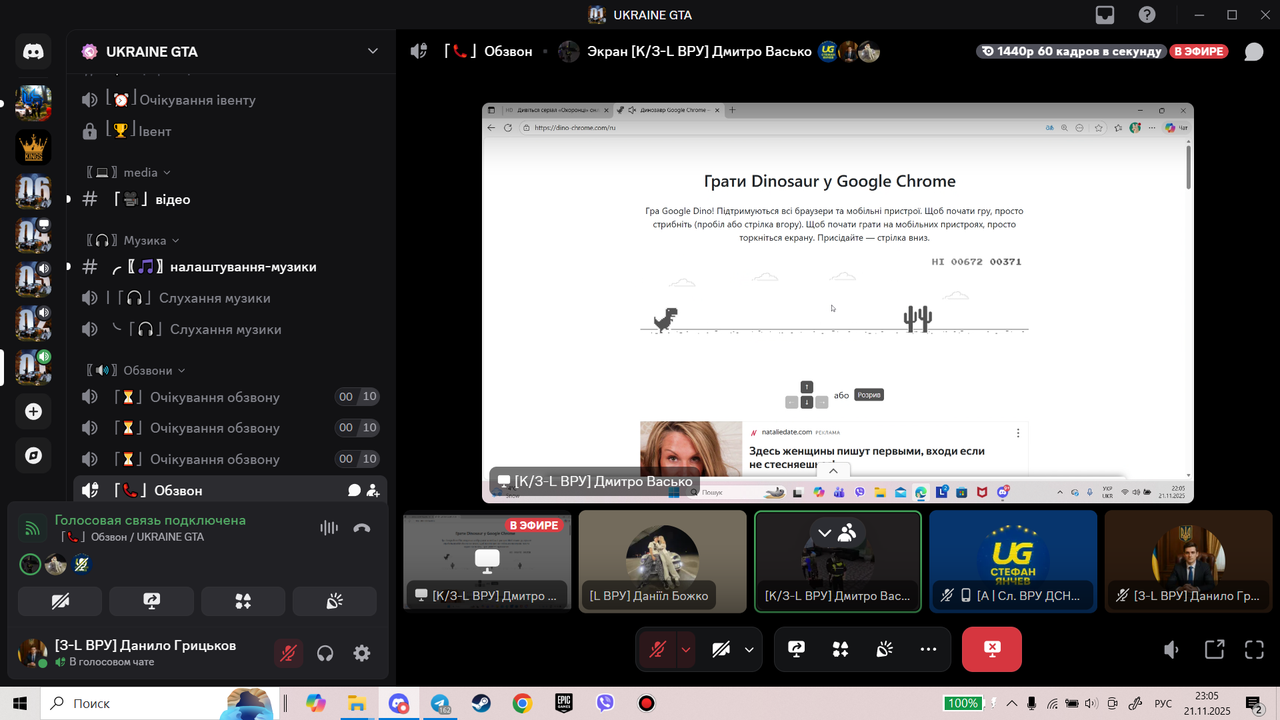Open microphone device options arrow

point(685,649)
